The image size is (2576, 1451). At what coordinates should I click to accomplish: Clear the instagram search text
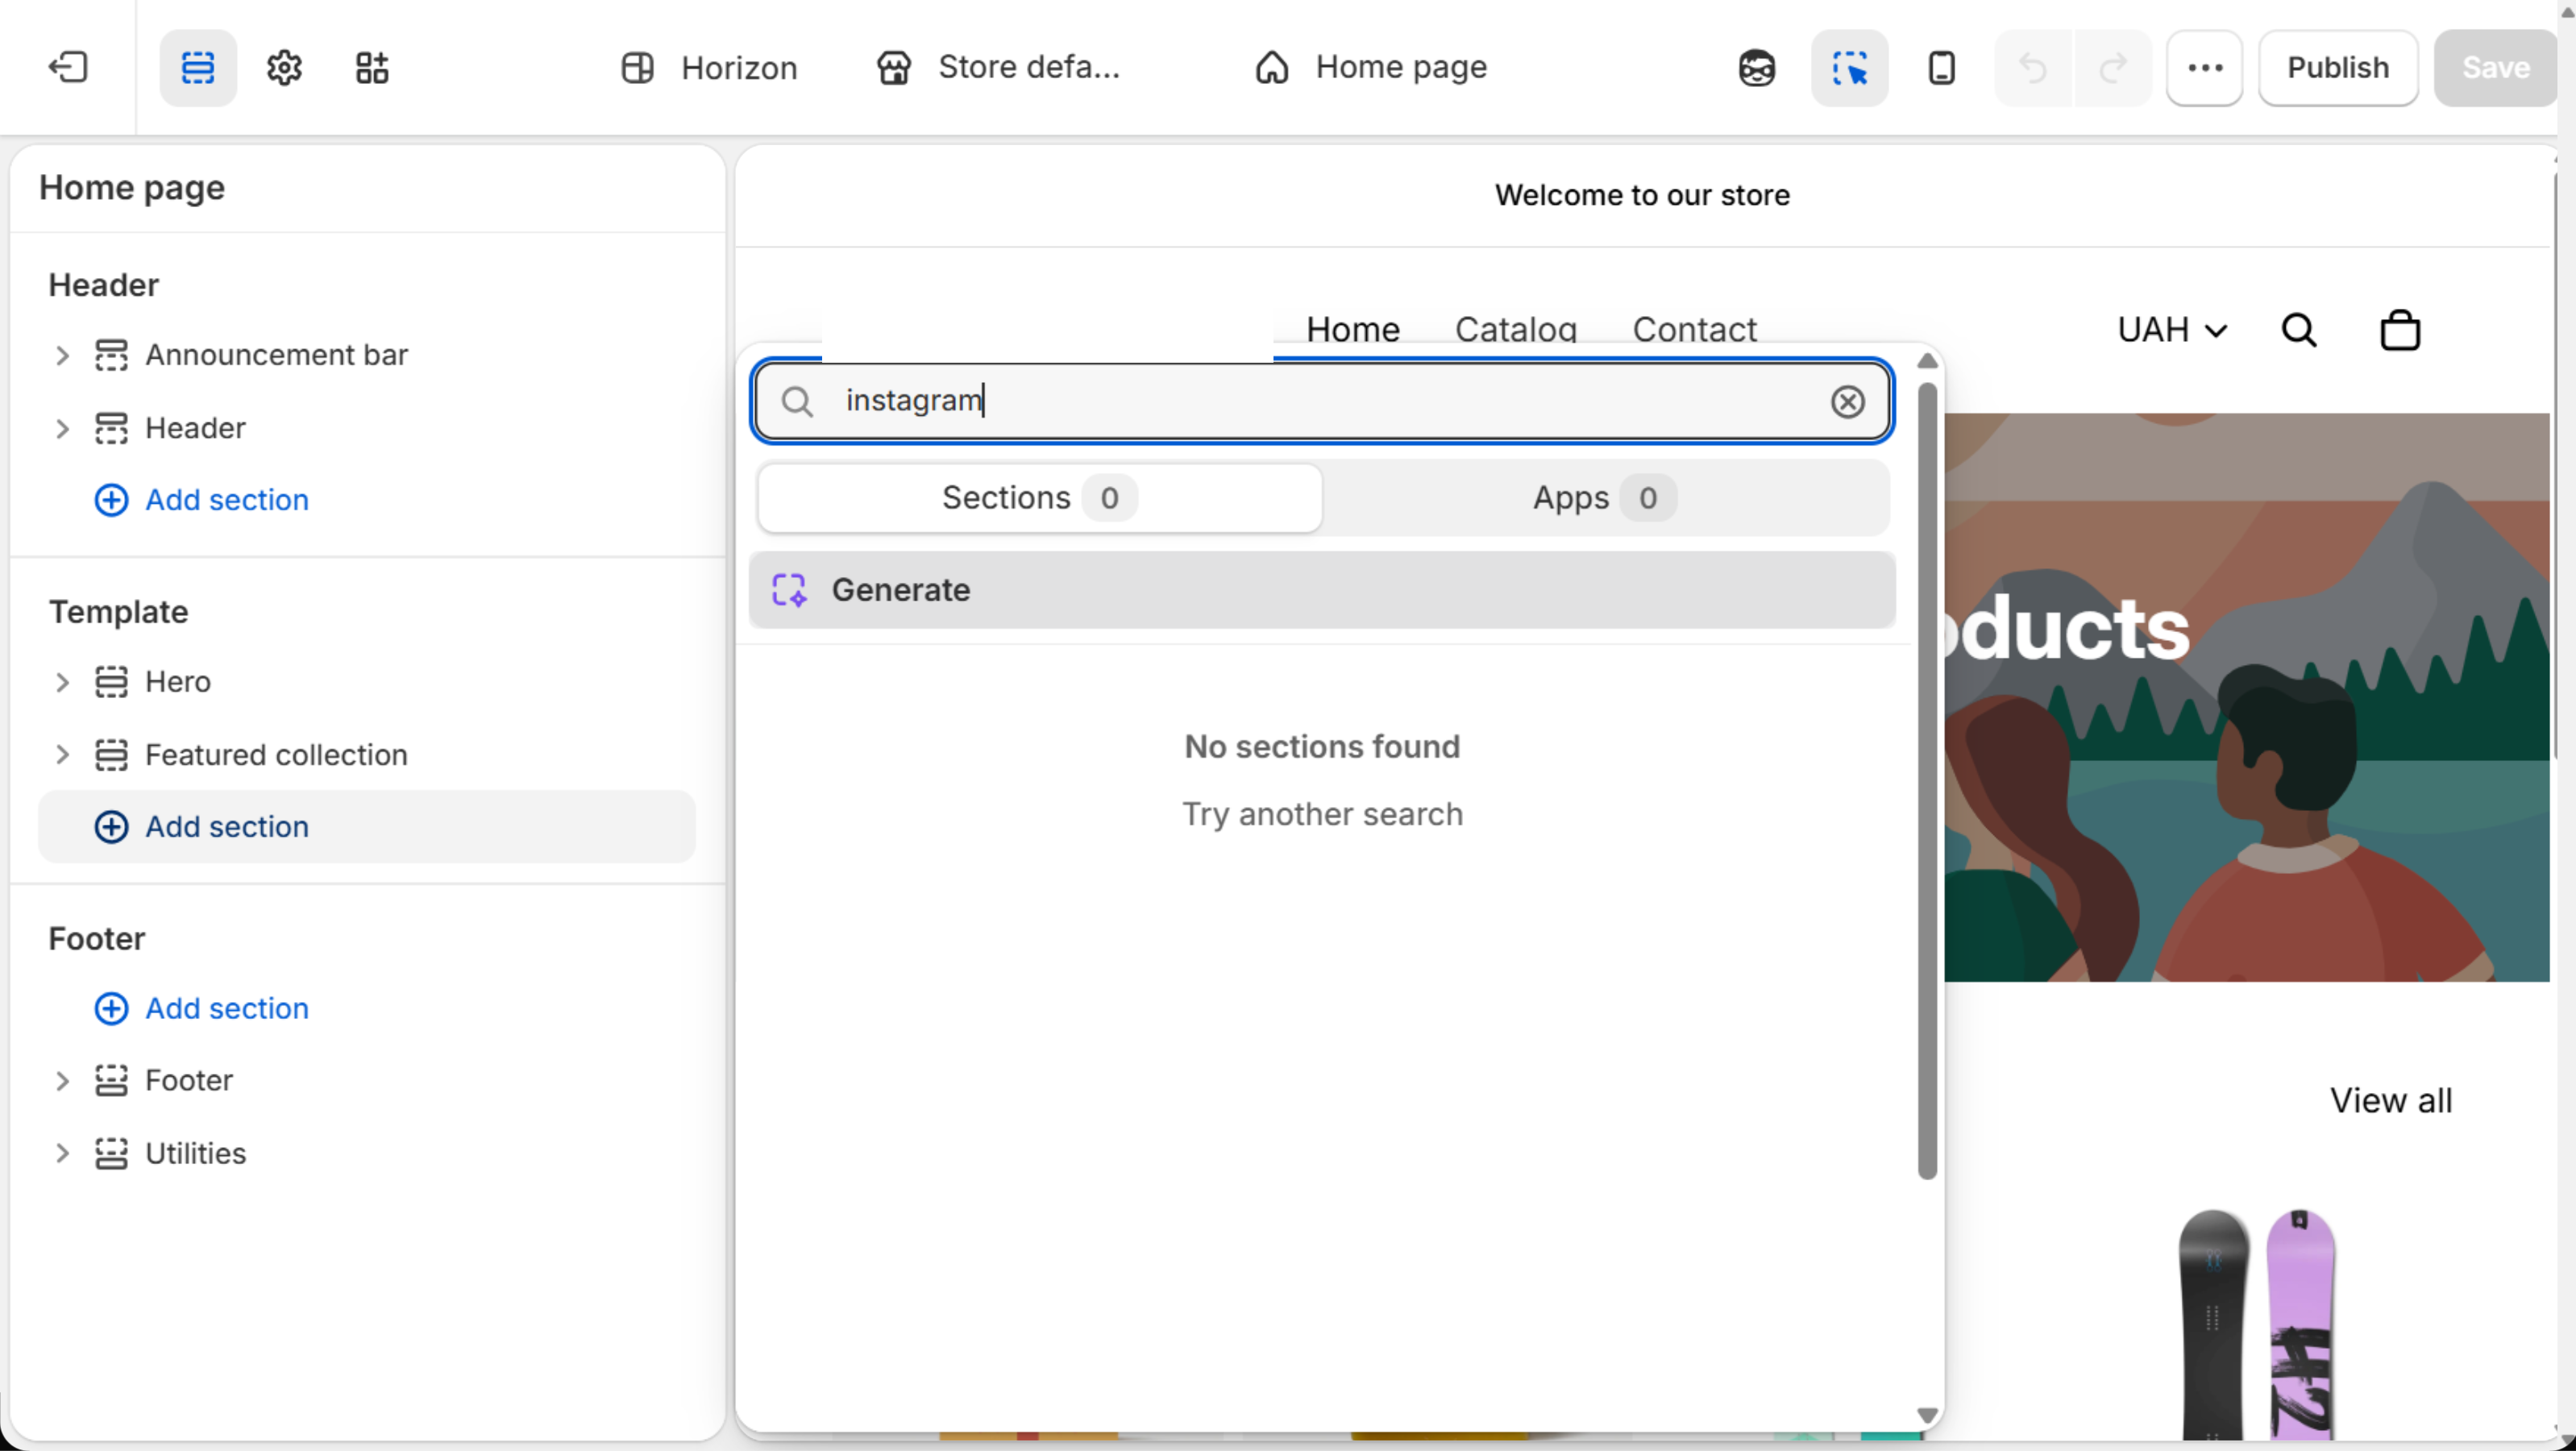pyautogui.click(x=1847, y=401)
